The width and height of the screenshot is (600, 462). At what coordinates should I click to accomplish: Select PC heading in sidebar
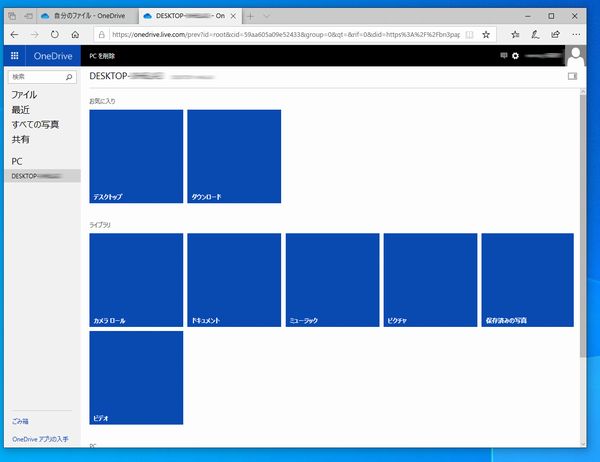(17, 162)
